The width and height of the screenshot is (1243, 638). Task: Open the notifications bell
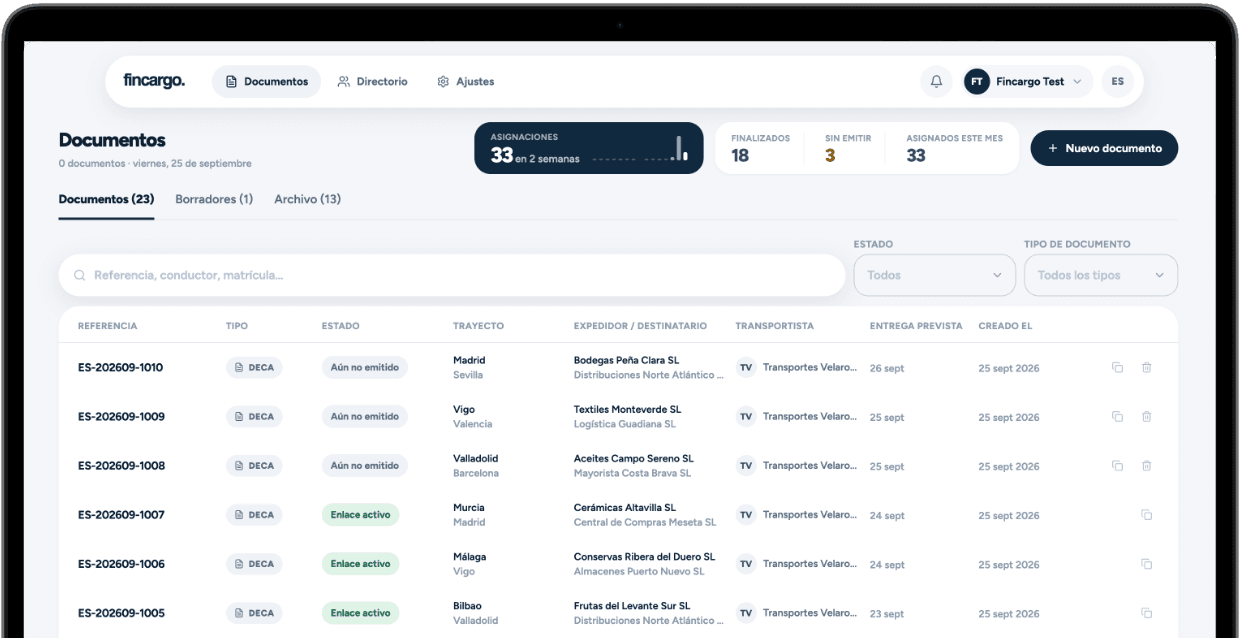(x=936, y=82)
